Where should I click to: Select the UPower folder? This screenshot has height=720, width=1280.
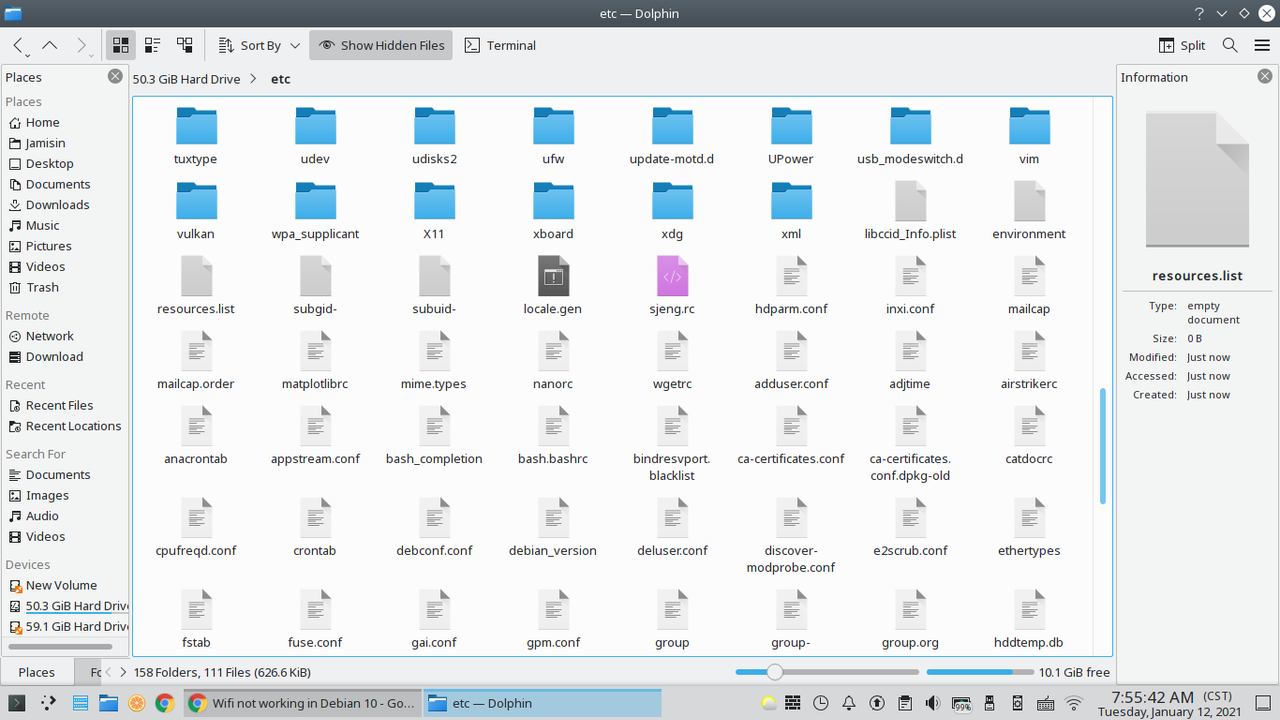[791, 136]
